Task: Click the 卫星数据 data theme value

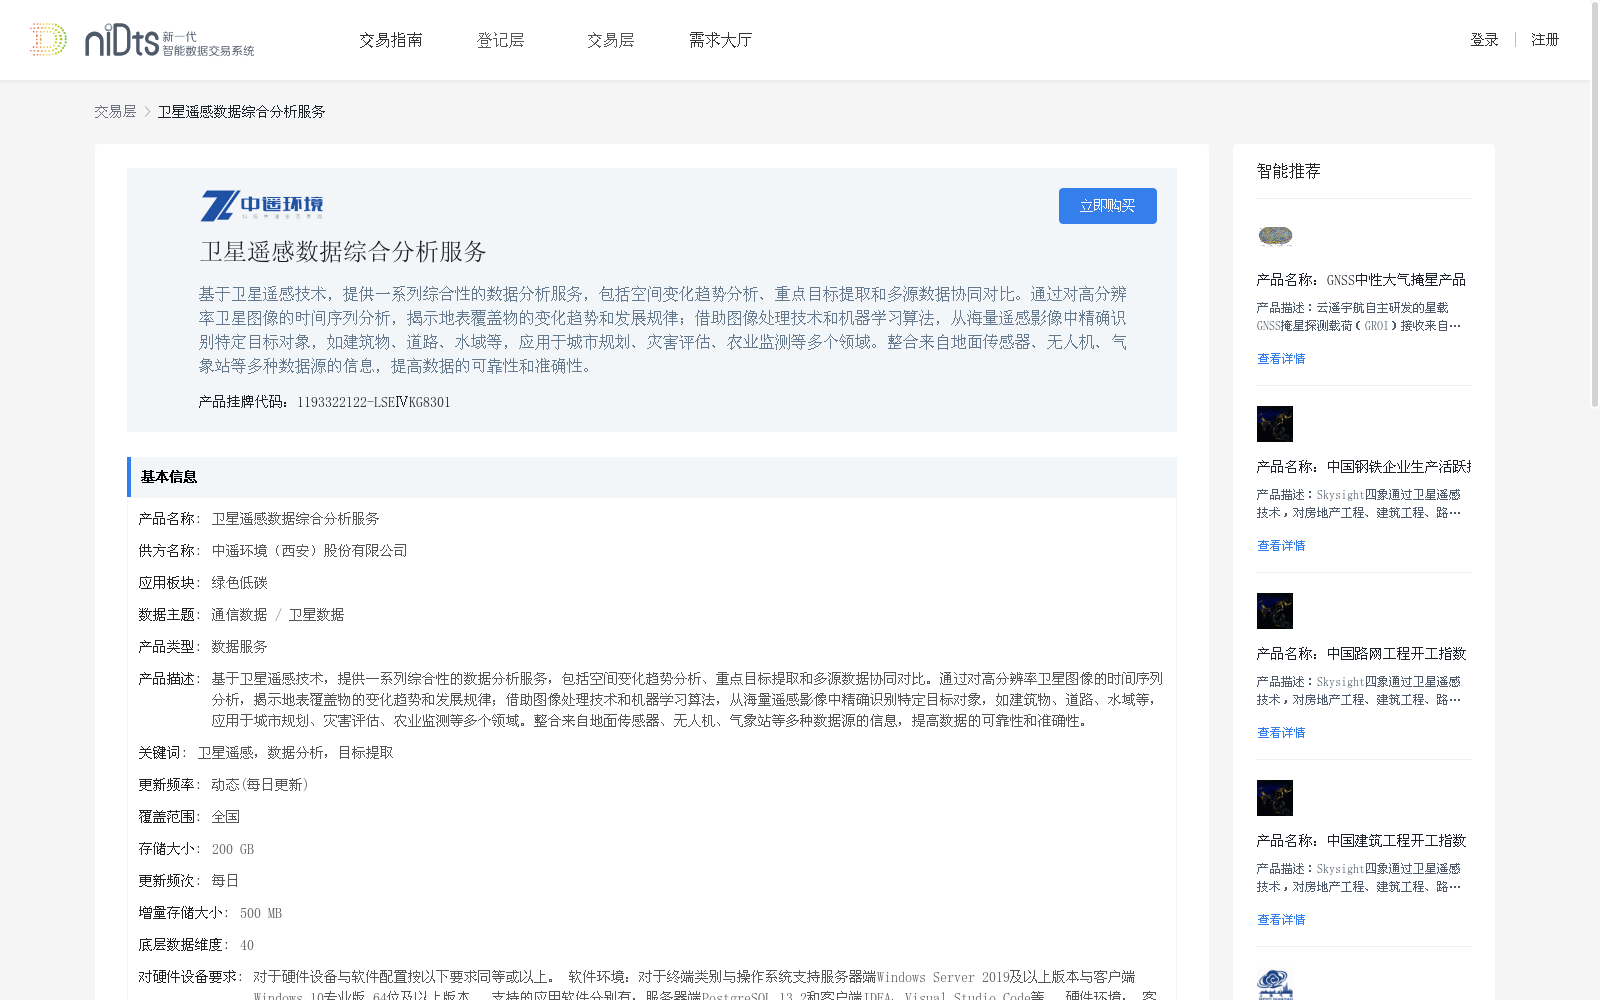Action: pos(316,615)
